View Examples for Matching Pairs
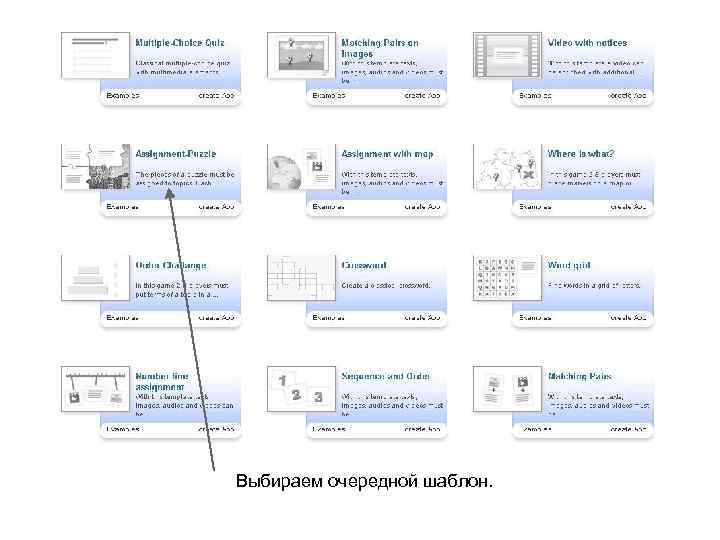This screenshot has height=540, width=720. (x=536, y=429)
